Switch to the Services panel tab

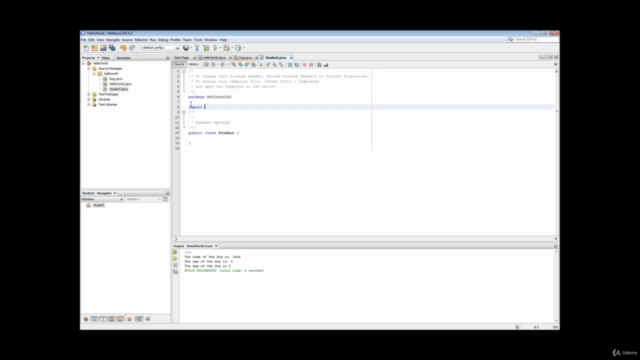click(x=123, y=58)
